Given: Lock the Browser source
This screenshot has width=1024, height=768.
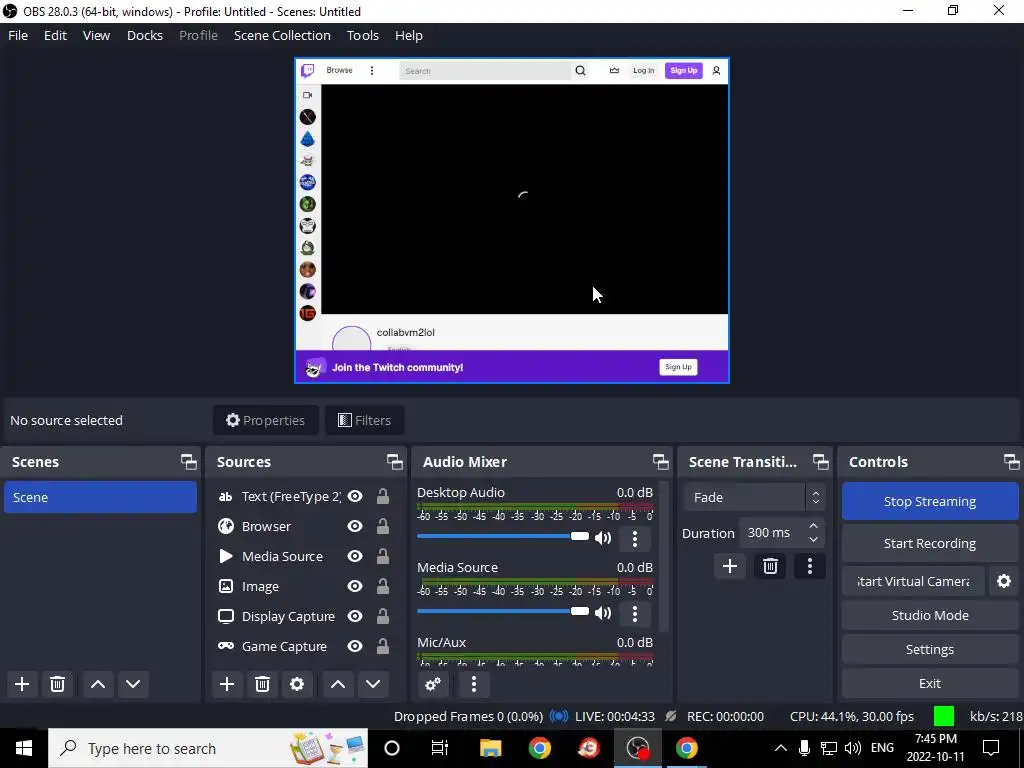Looking at the screenshot, I should tap(383, 526).
